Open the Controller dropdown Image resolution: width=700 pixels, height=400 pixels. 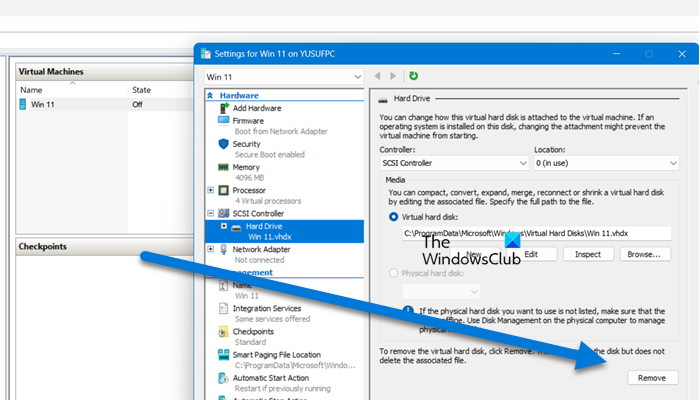pos(454,163)
